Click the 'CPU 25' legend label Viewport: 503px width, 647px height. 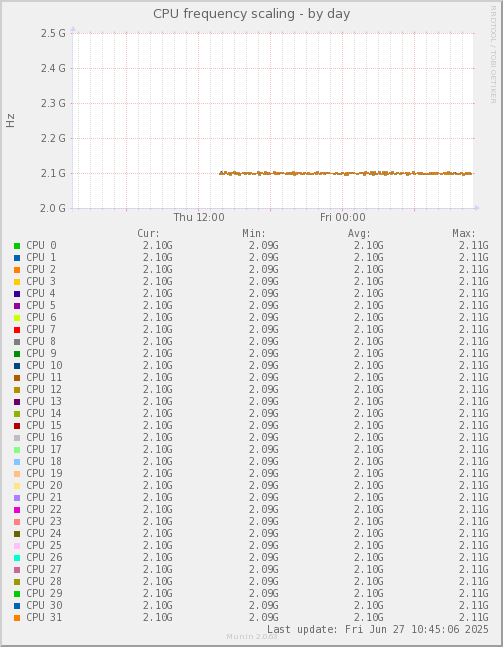(x=44, y=545)
